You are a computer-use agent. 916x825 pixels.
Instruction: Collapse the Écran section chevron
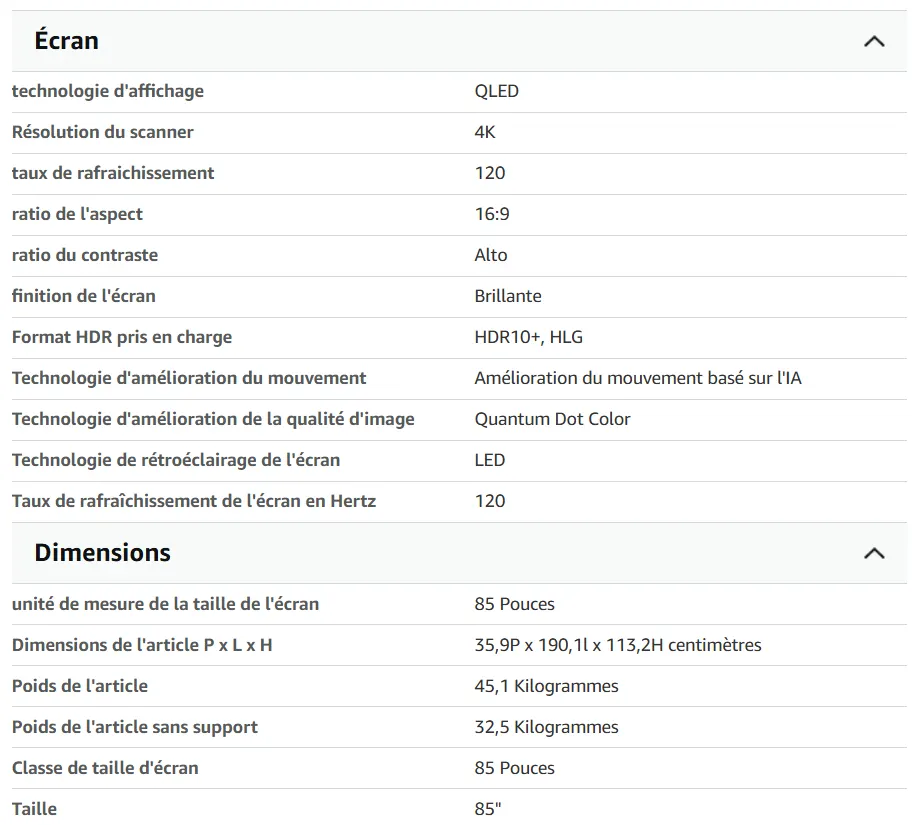coord(874,41)
